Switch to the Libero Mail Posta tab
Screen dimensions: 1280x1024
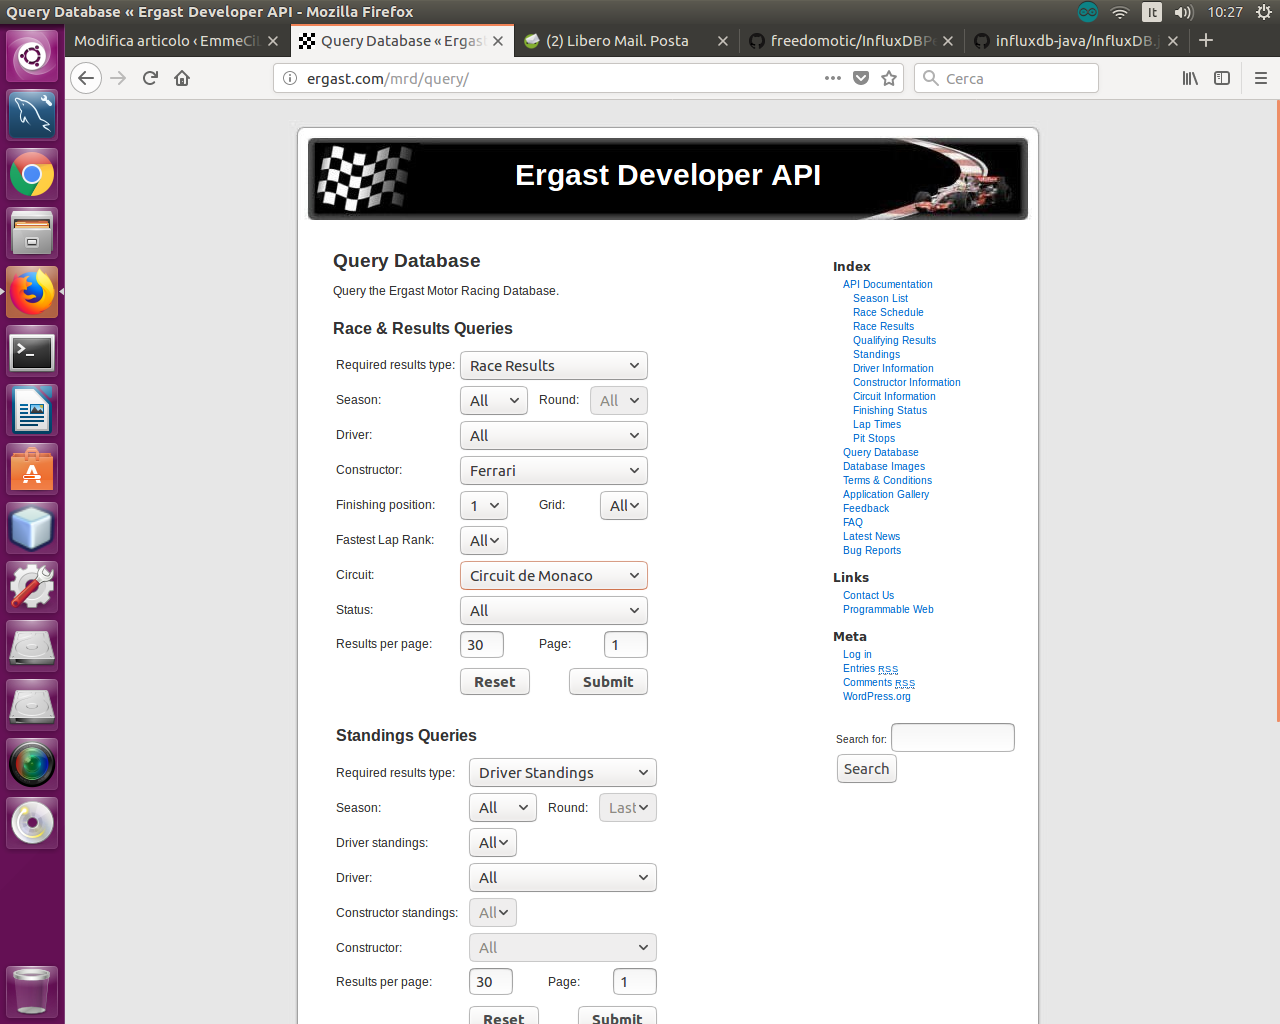(x=617, y=41)
